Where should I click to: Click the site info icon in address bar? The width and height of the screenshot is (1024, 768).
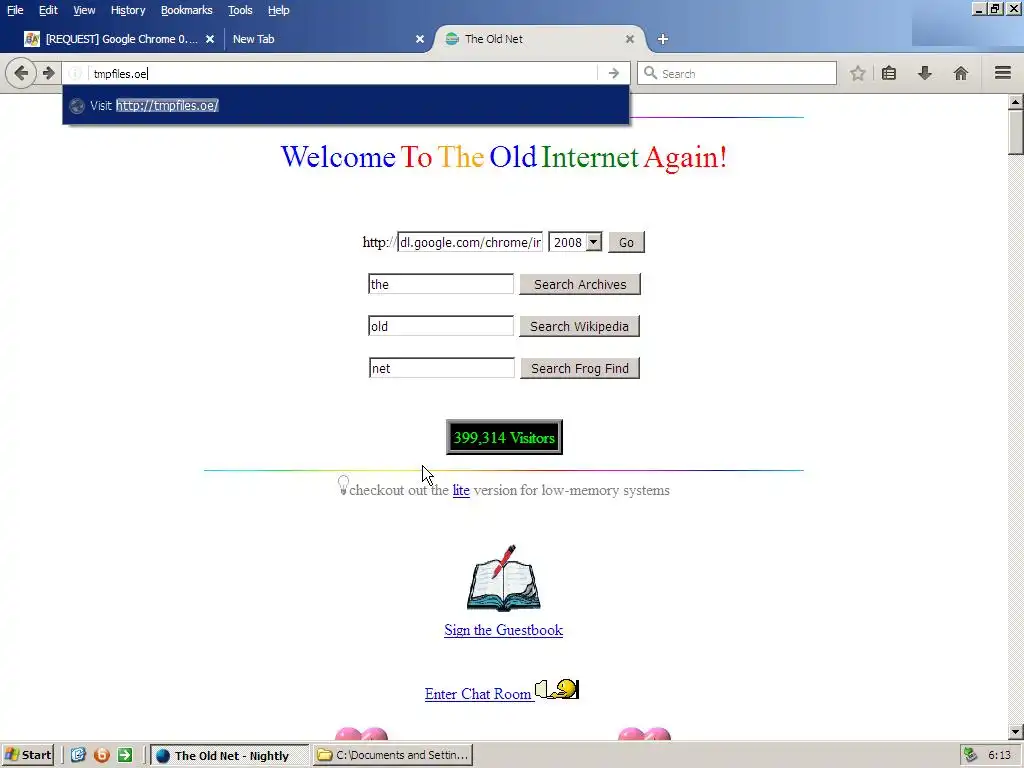[76, 73]
